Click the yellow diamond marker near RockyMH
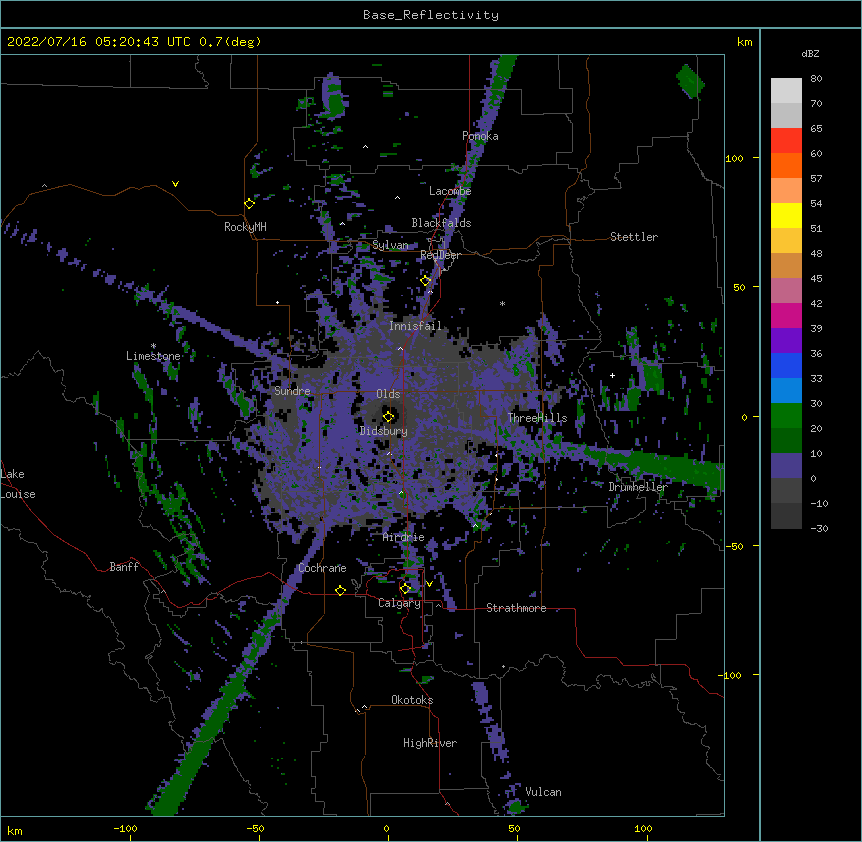The image size is (862, 842). (250, 204)
